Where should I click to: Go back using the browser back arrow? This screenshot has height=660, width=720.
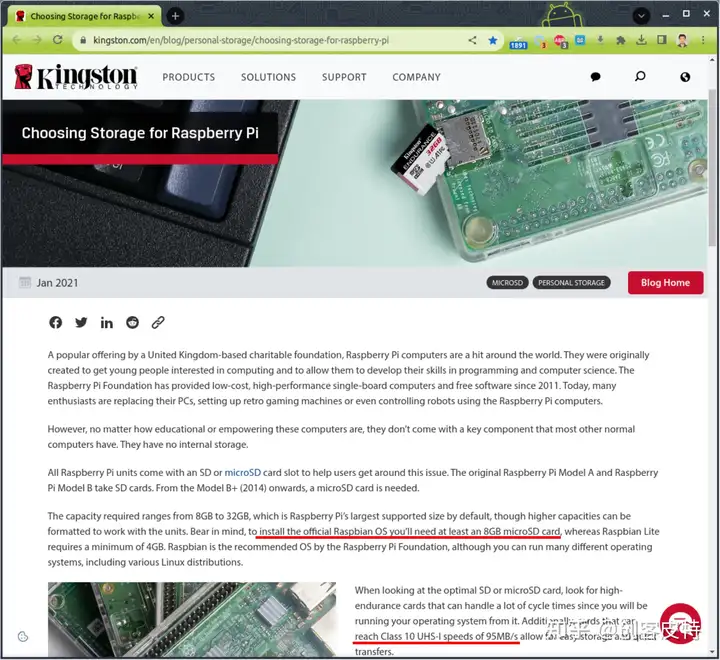pos(17,40)
